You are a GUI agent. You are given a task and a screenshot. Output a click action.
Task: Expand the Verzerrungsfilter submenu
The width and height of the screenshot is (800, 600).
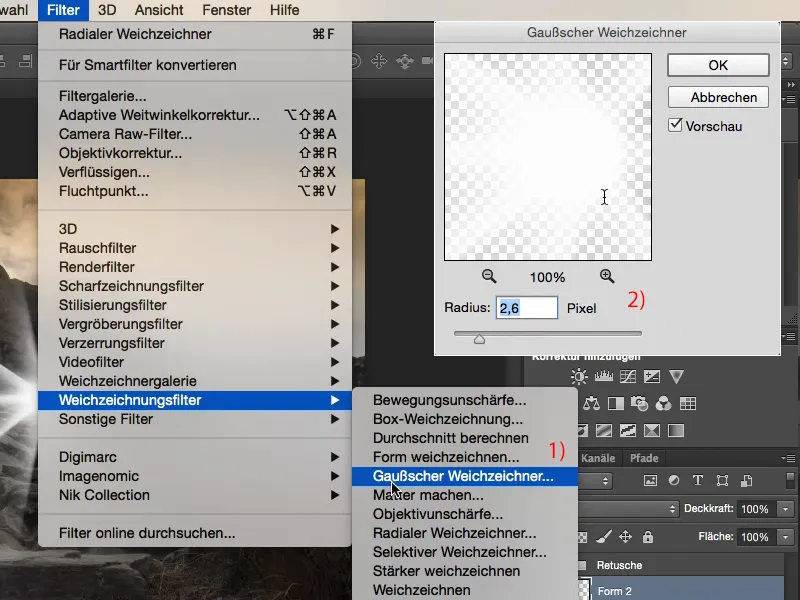pyautogui.click(x=195, y=343)
